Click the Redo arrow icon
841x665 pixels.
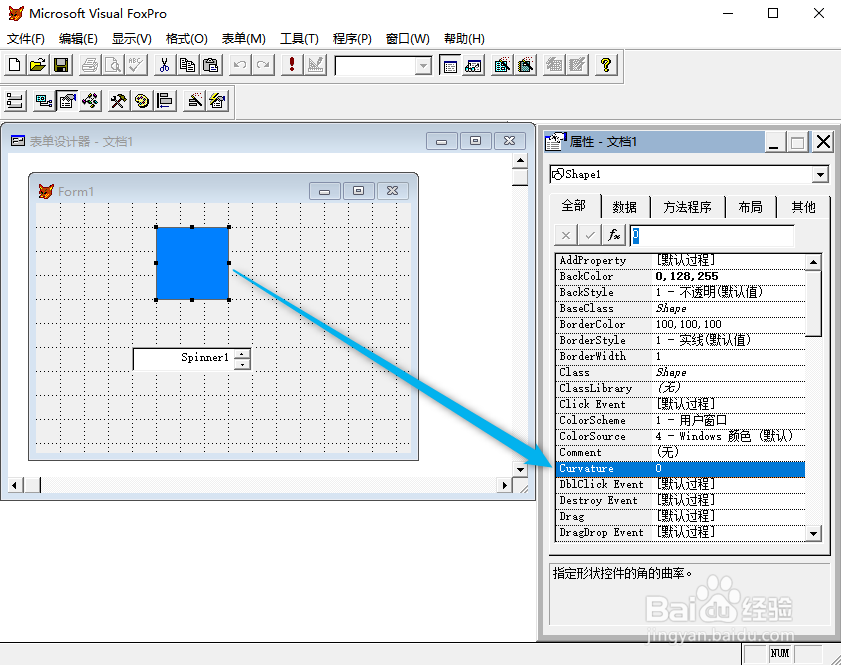click(x=263, y=65)
